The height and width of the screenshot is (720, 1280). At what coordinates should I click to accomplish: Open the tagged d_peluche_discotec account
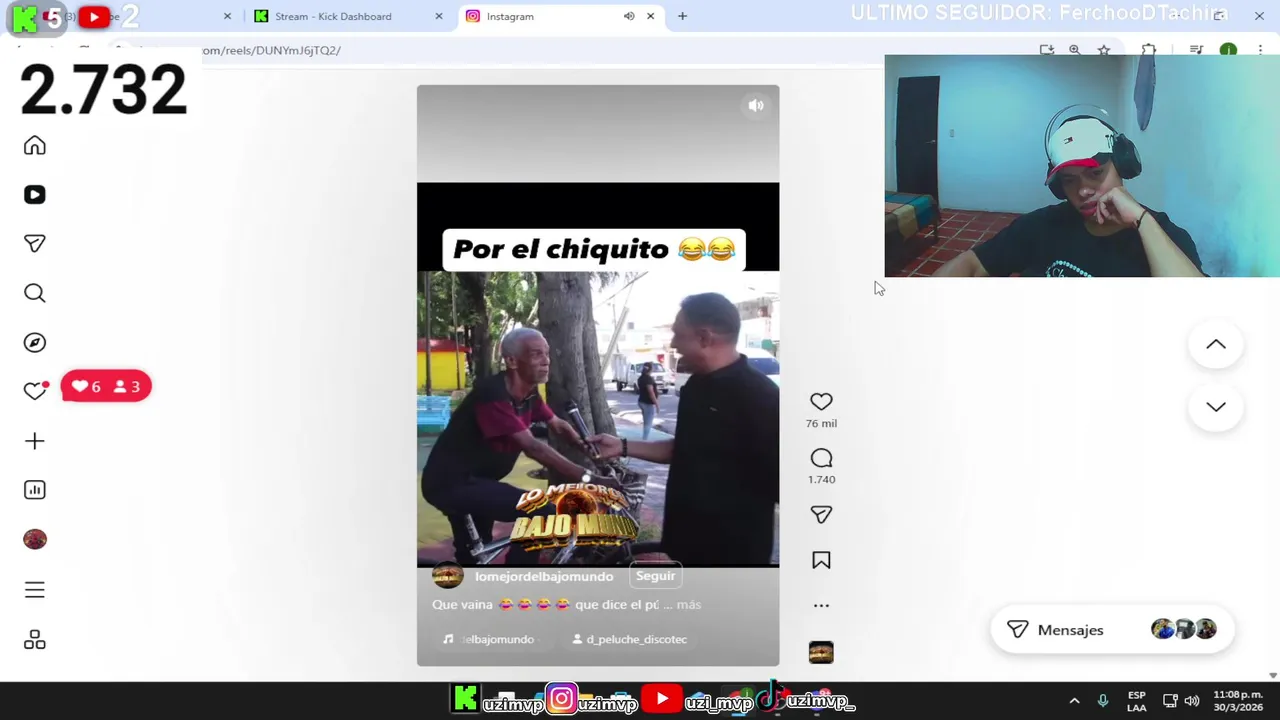tap(629, 639)
